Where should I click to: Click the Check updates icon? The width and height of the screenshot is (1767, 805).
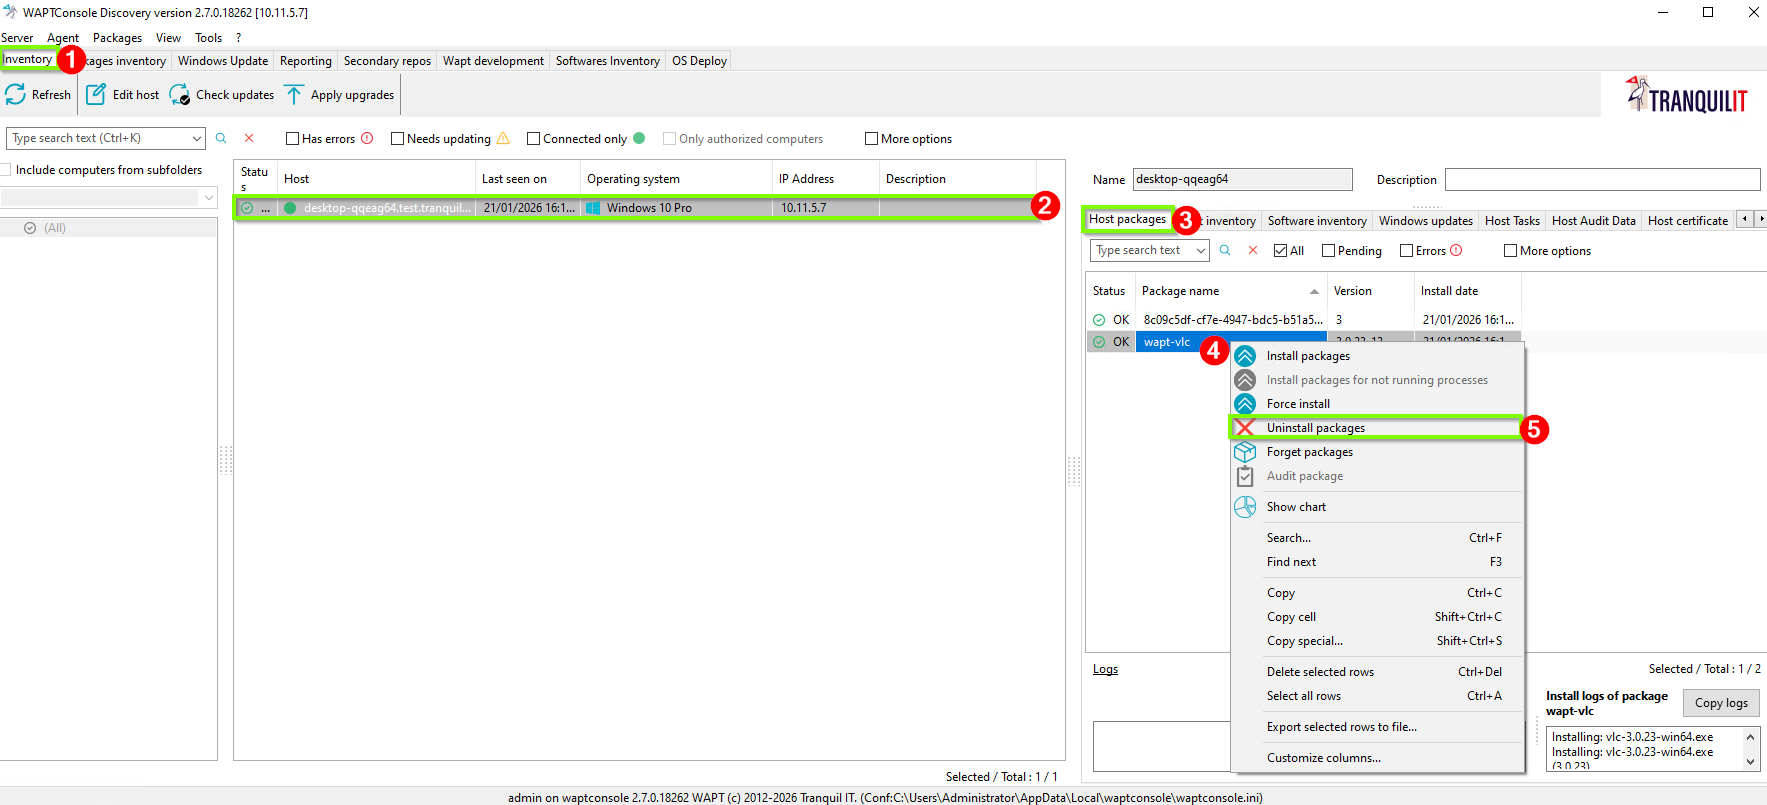(180, 95)
